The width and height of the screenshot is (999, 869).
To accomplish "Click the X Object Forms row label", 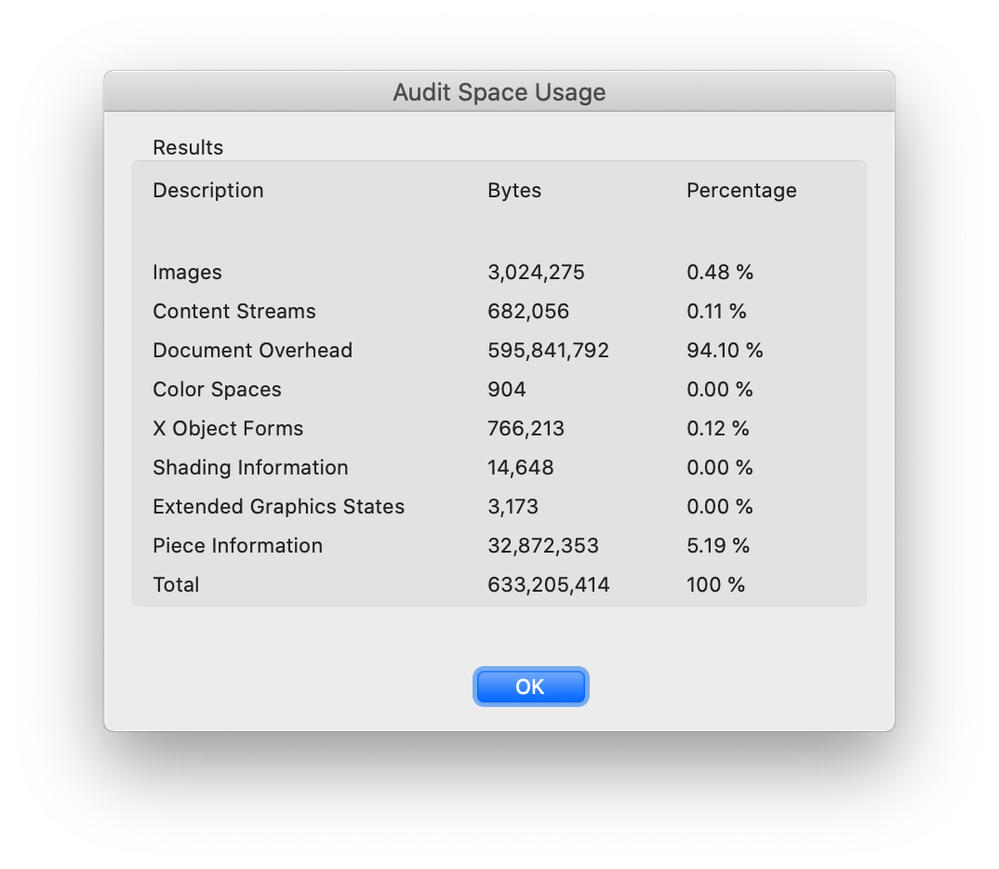I will (228, 428).
